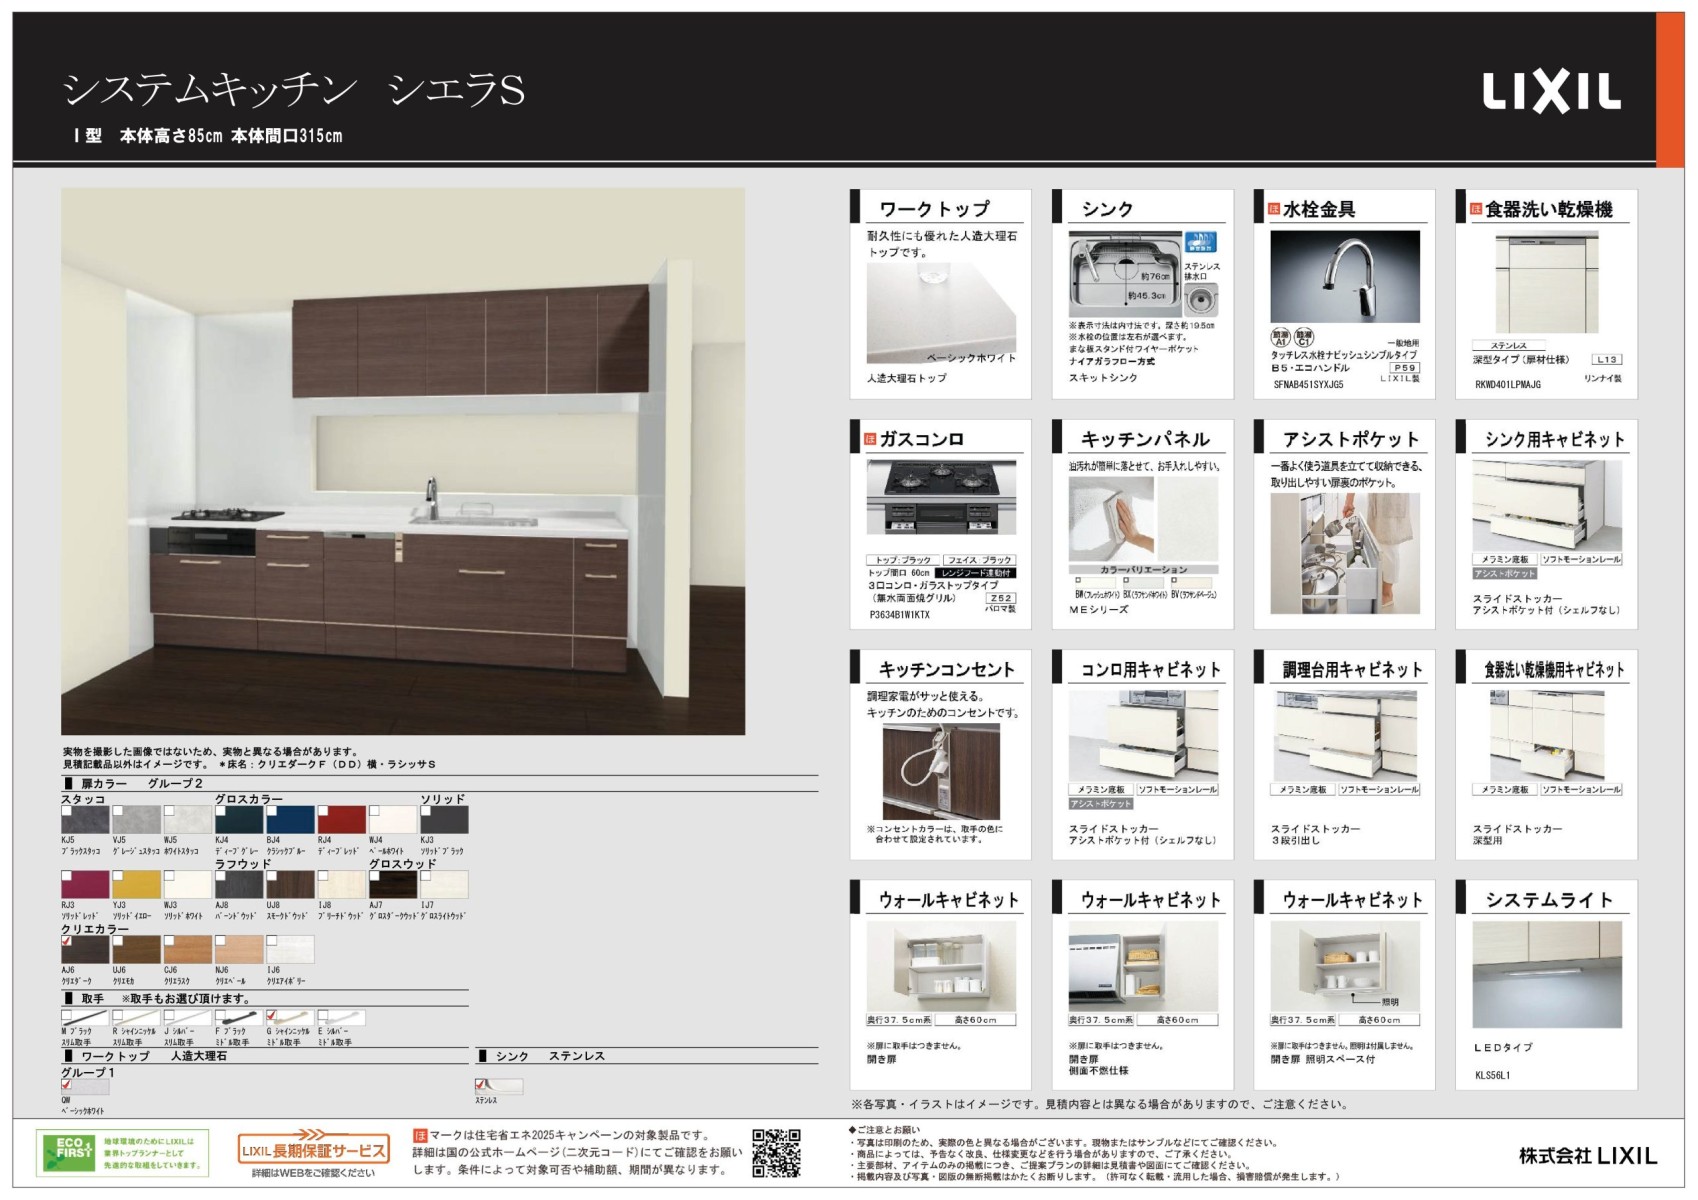
Task: Check the BJ4 クラシックブルー color checkbox
Action: click(x=272, y=812)
